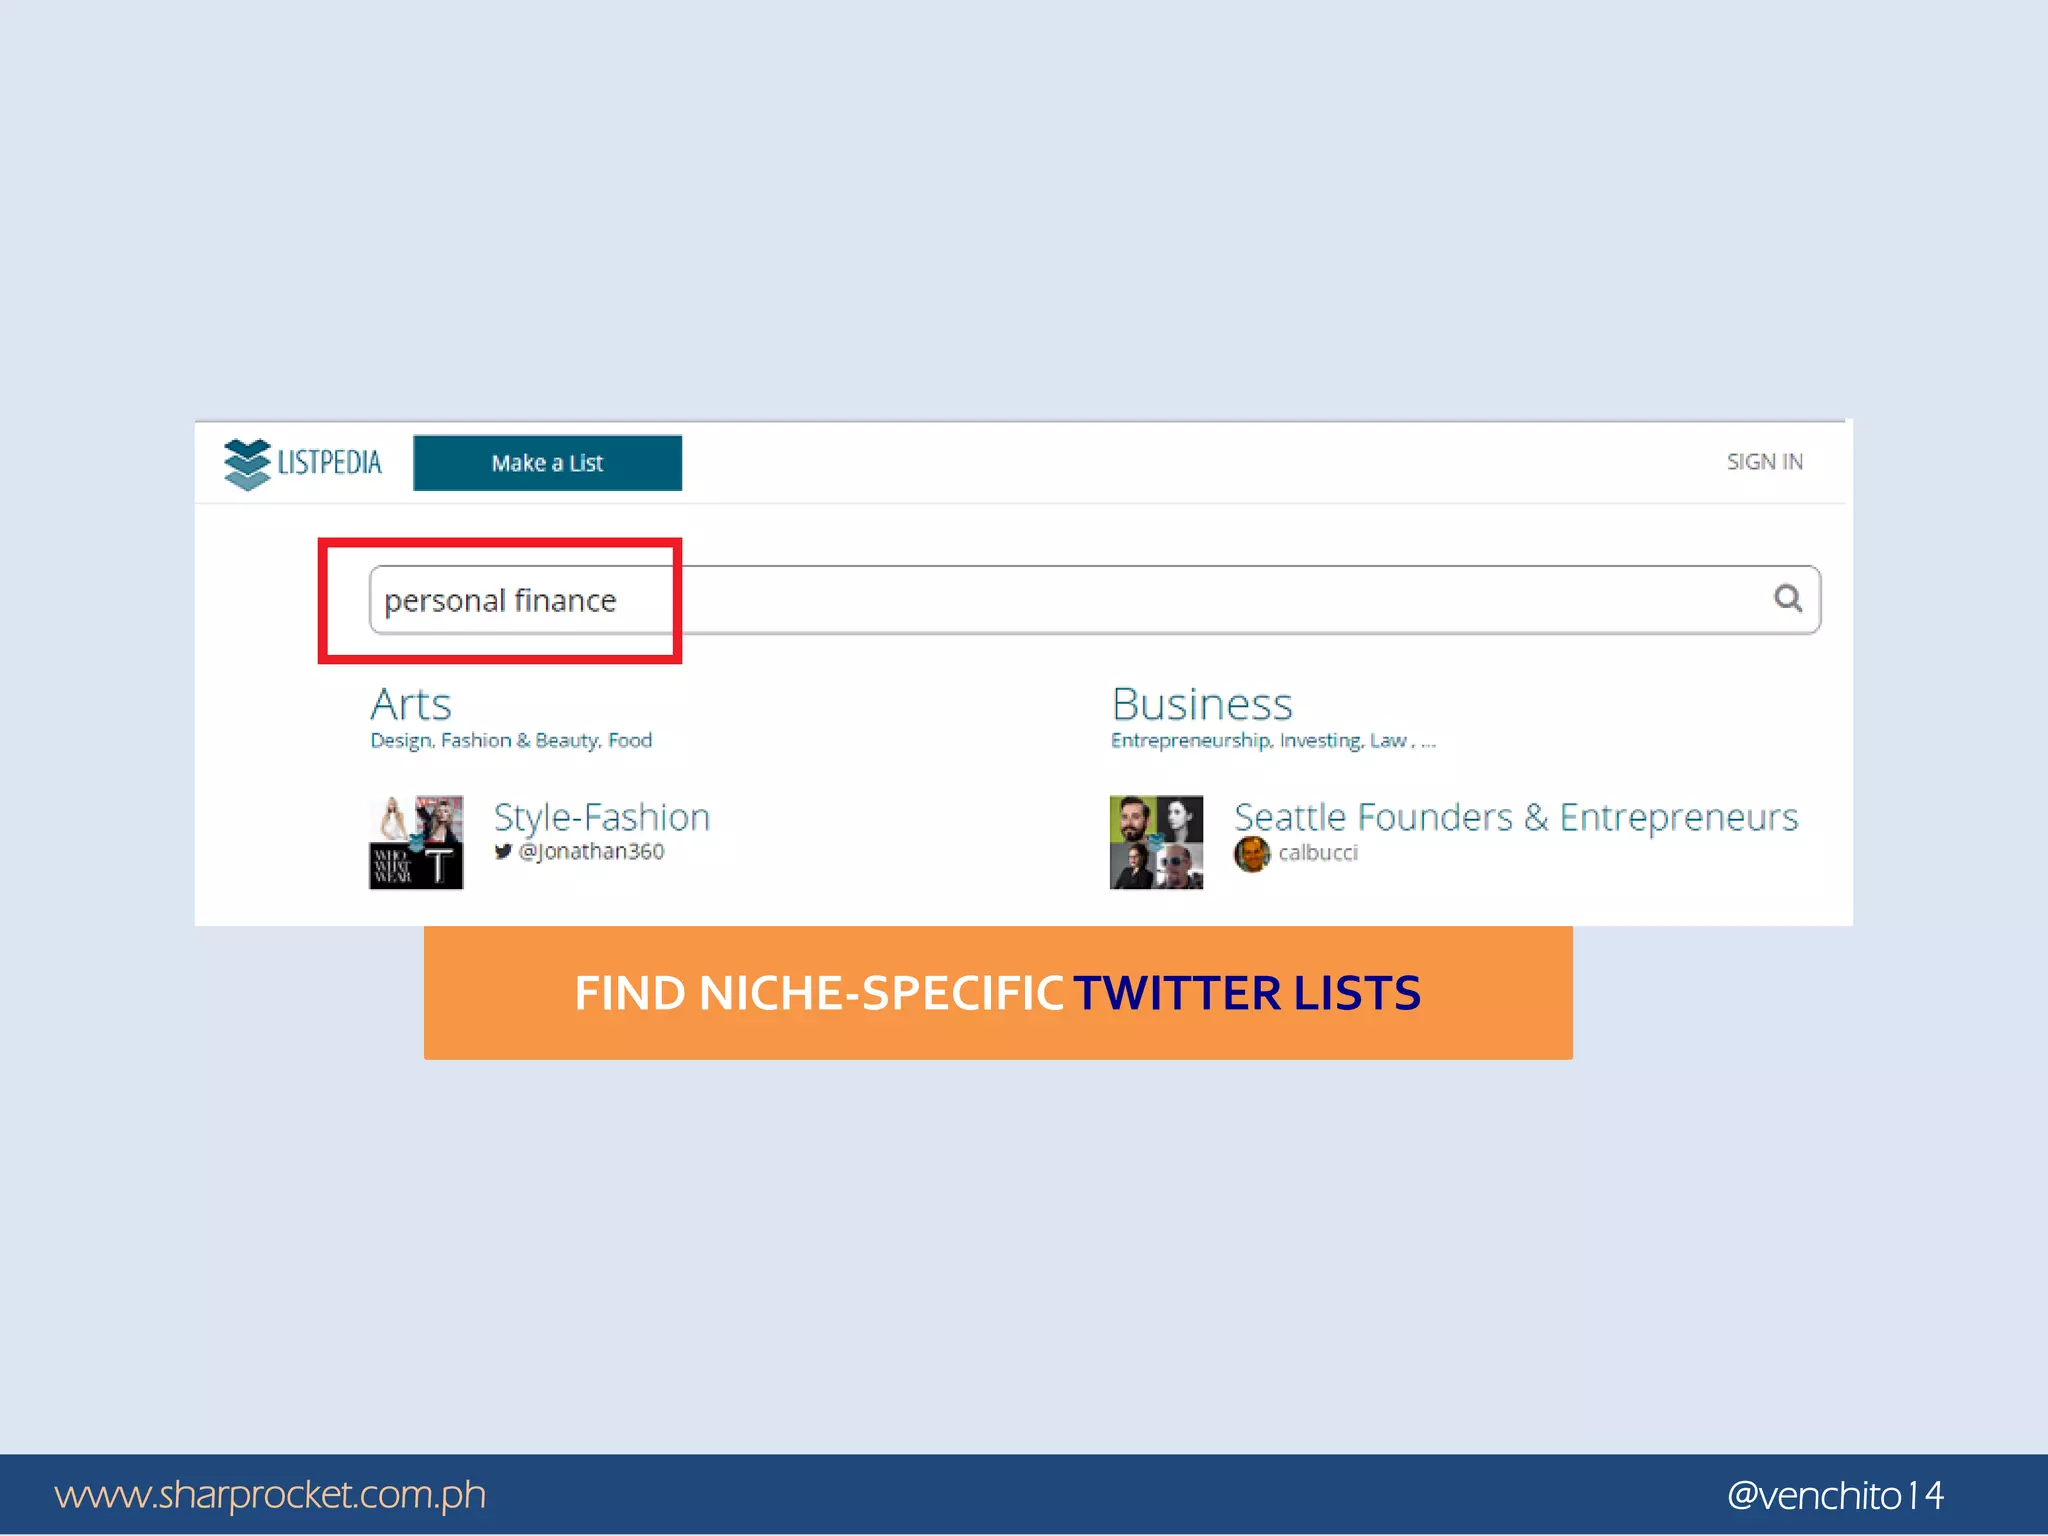
Task: Click the @venchito14 footer handle
Action: coord(1835,1496)
